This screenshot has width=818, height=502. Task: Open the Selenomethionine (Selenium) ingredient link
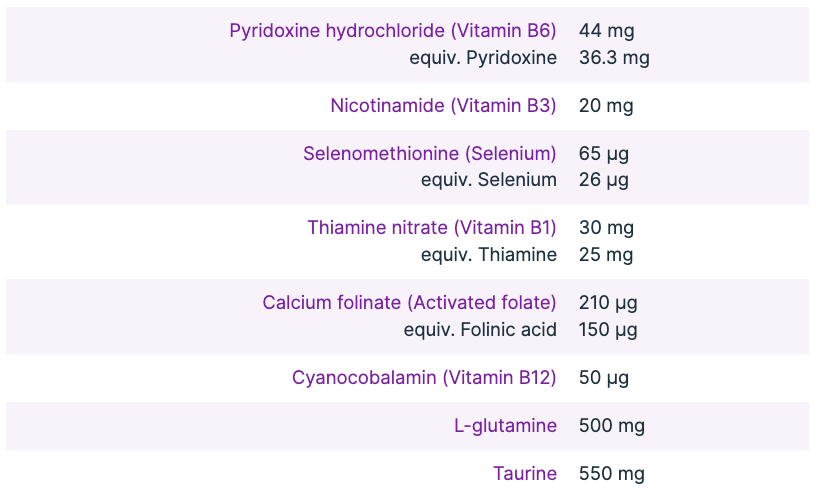click(x=429, y=154)
